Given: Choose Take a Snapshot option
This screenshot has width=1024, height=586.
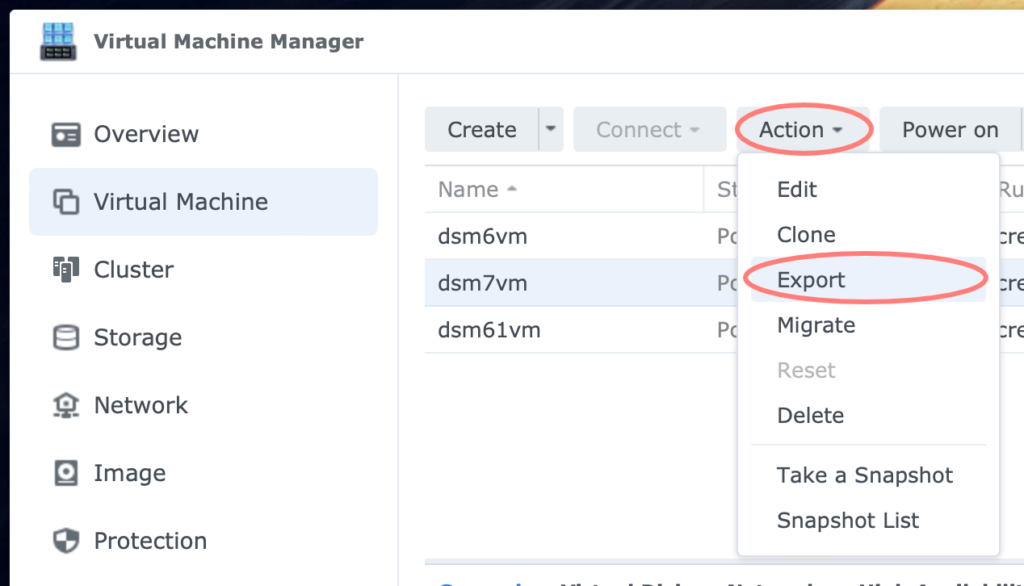Looking at the screenshot, I should point(864,475).
